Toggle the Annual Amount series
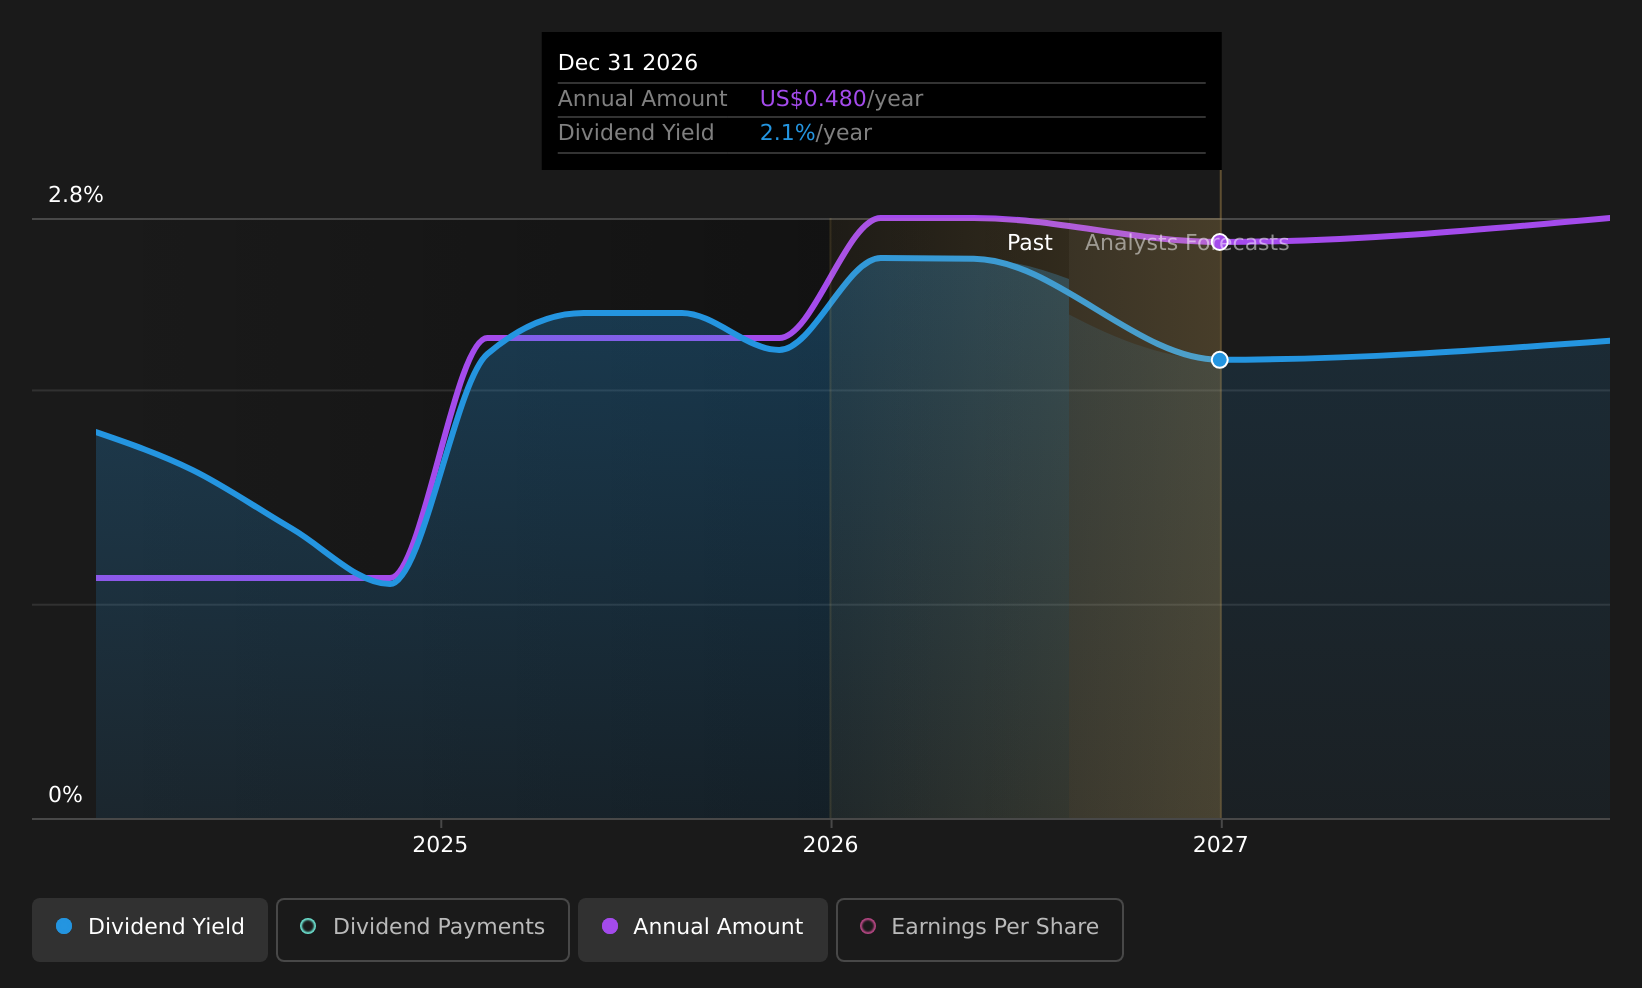 point(703,930)
